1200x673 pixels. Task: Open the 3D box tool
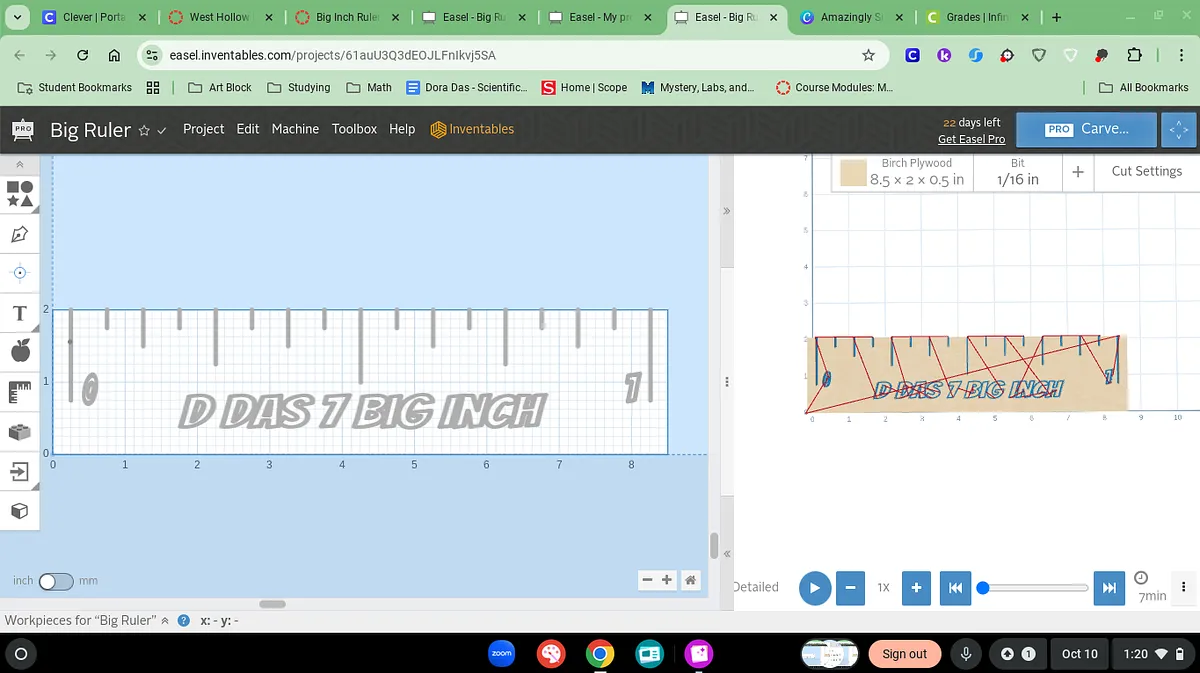coord(19,511)
